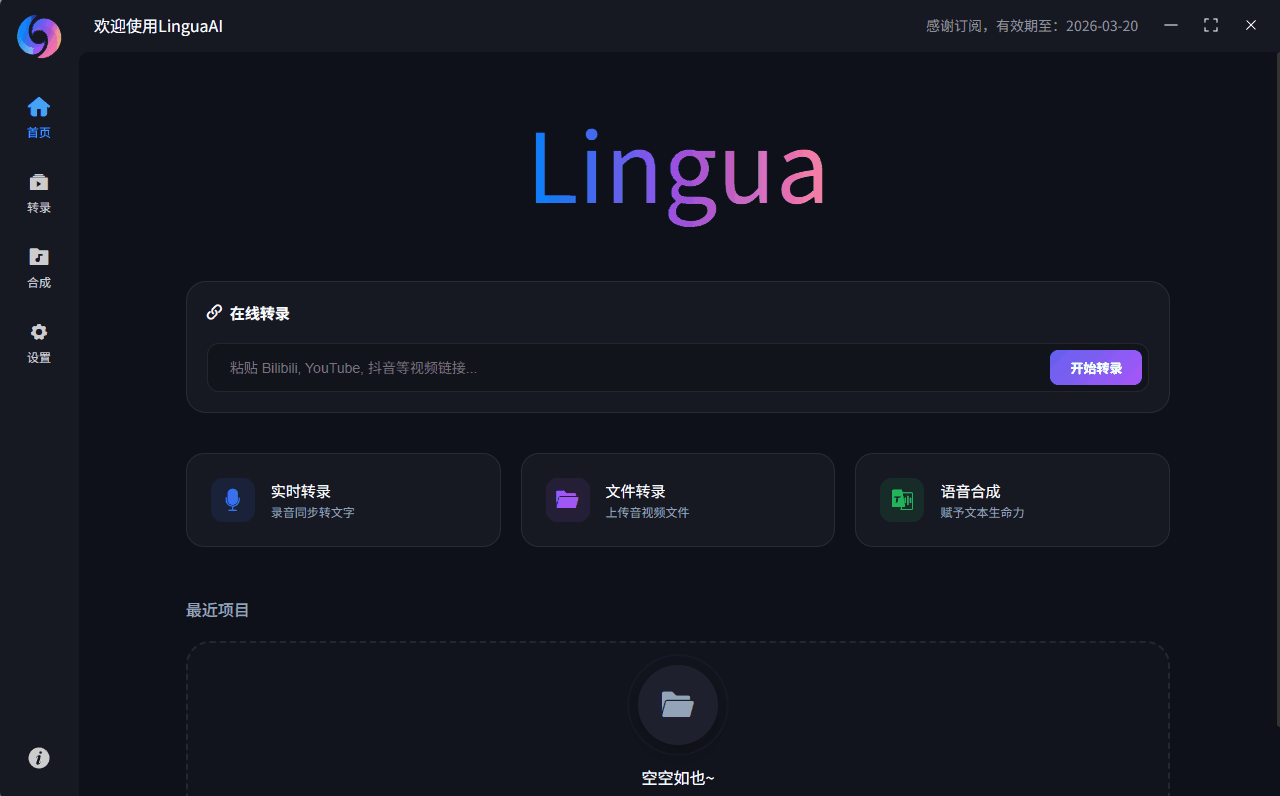Screen dimensions: 1280x796
Task: Minimize the LinguaAI window
Action: tap(1171, 25)
